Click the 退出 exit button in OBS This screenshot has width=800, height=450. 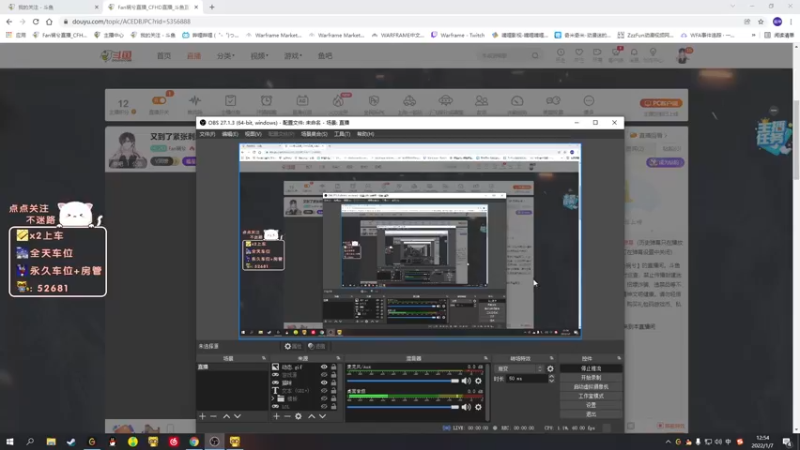click(591, 414)
